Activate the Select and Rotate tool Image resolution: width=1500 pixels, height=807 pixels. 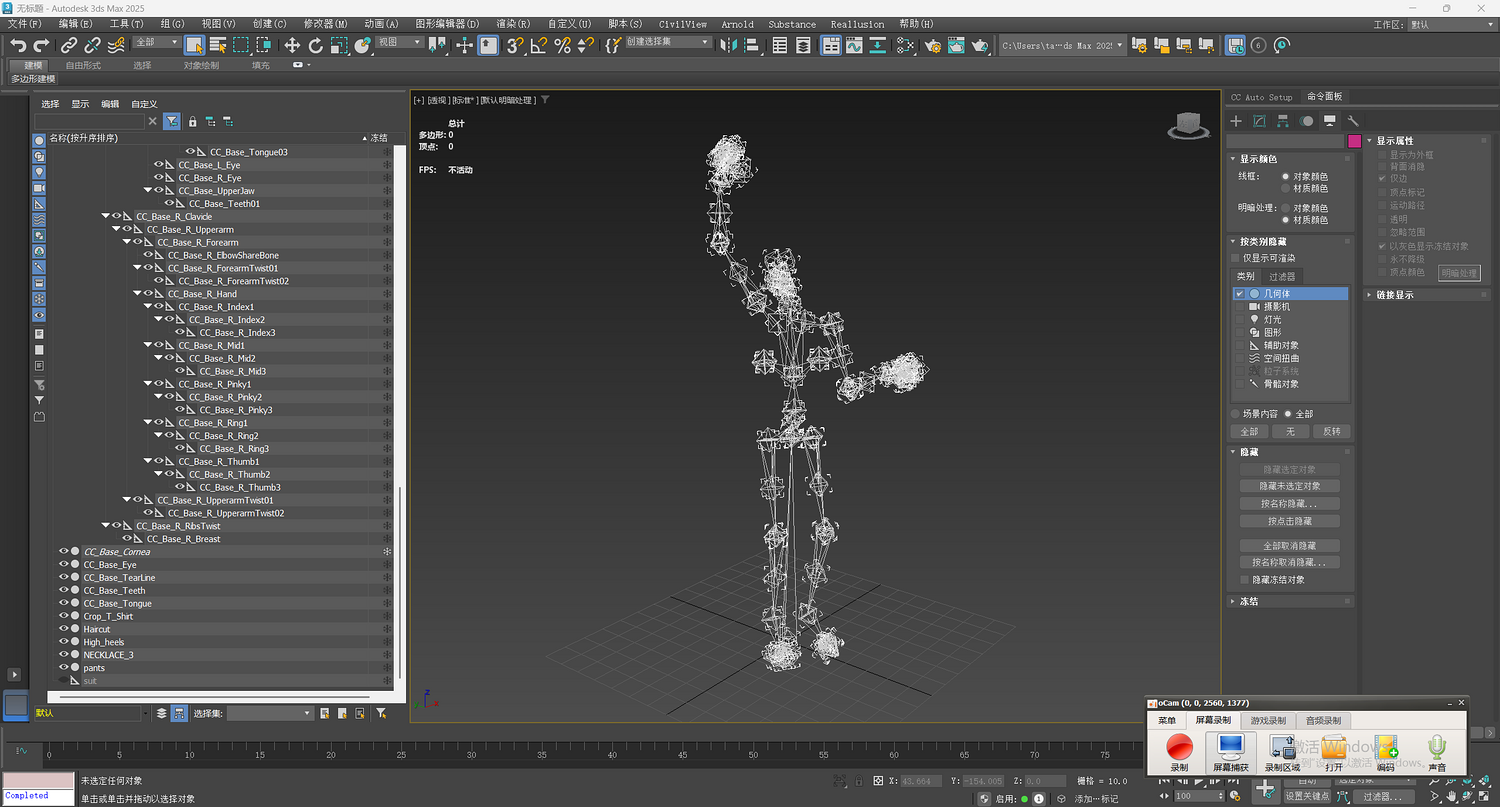pyautogui.click(x=316, y=45)
